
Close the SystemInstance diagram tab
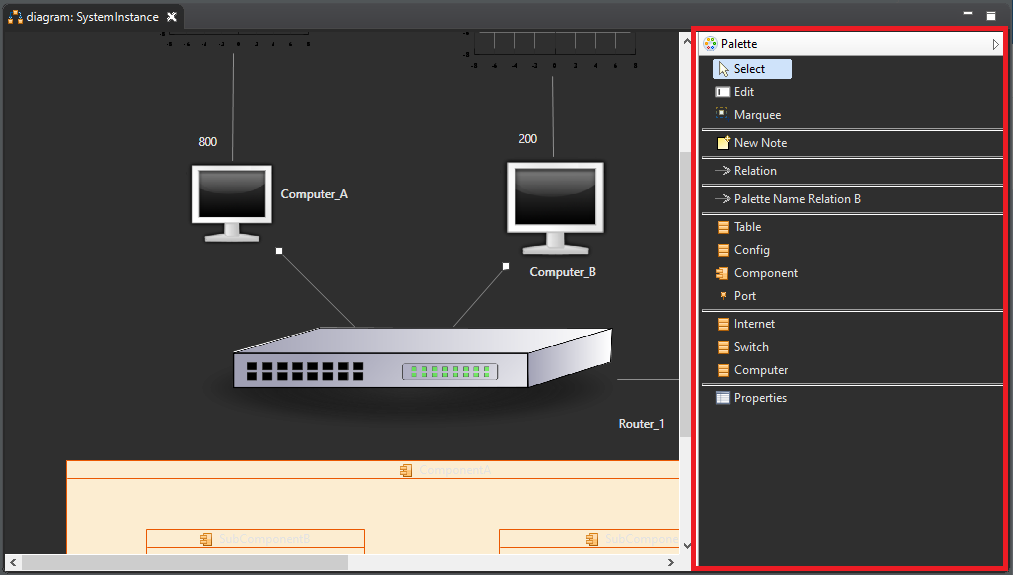[x=172, y=17]
